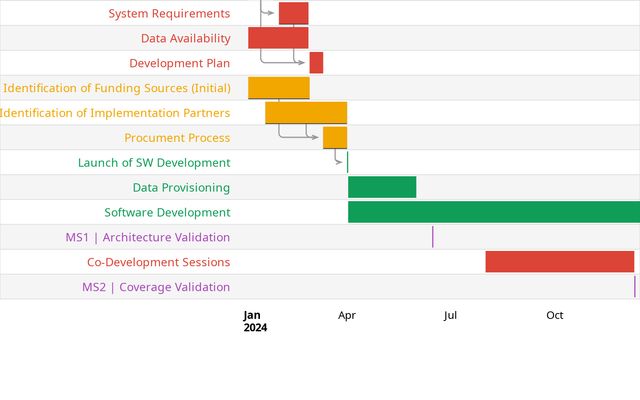Click the Co-Development Sessions red bar

[x=560, y=262]
